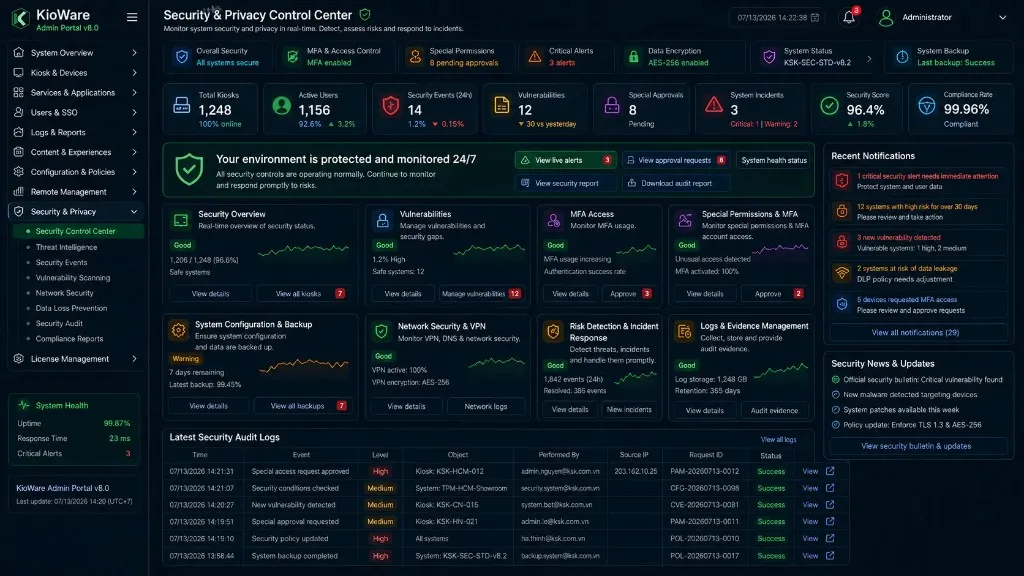
Task: Expand Services & Applications chevron
Action: (x=134, y=93)
